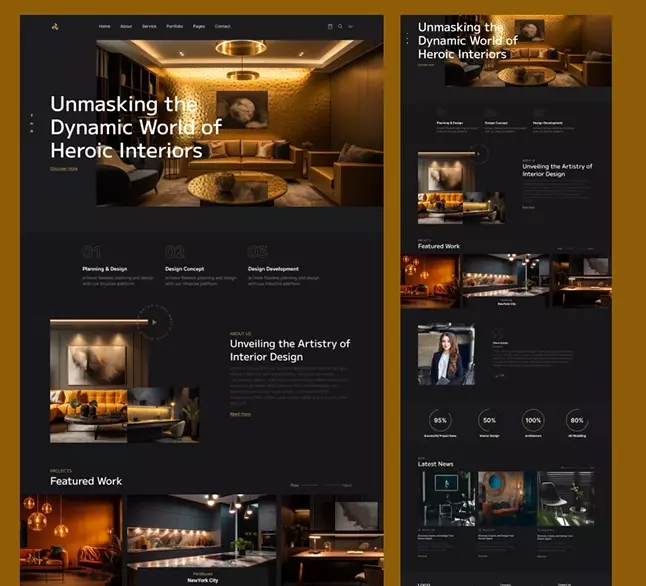Screen dimensions: 646x586
Task: Click Next in the Featured Work slider
Action: click(347, 485)
